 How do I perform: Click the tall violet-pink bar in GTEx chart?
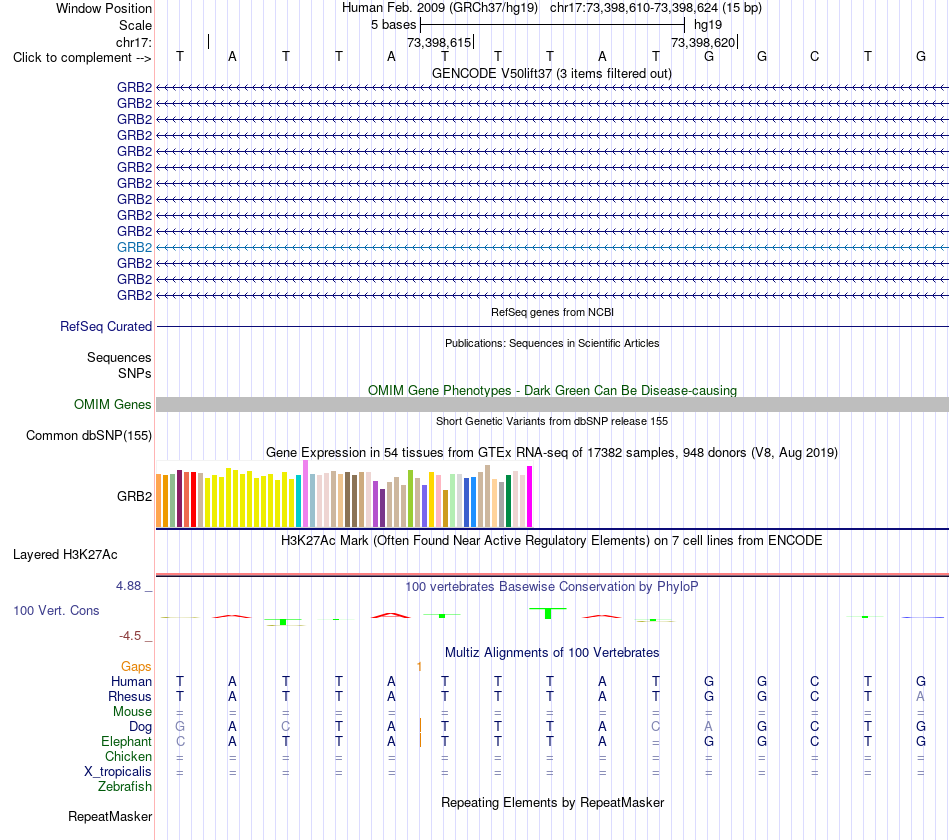tap(305, 494)
